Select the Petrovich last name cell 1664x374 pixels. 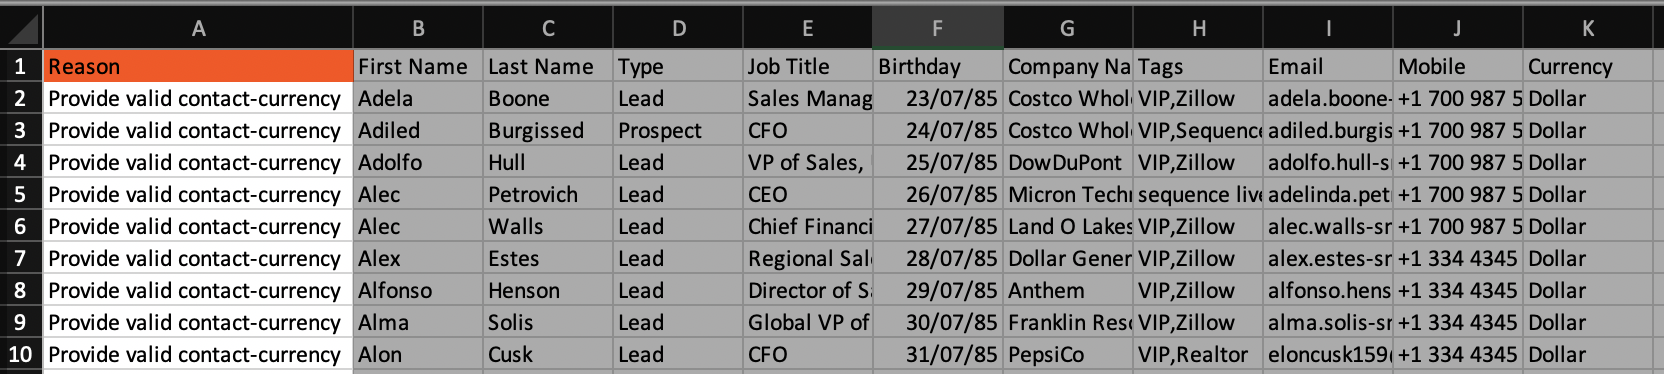tap(548, 194)
